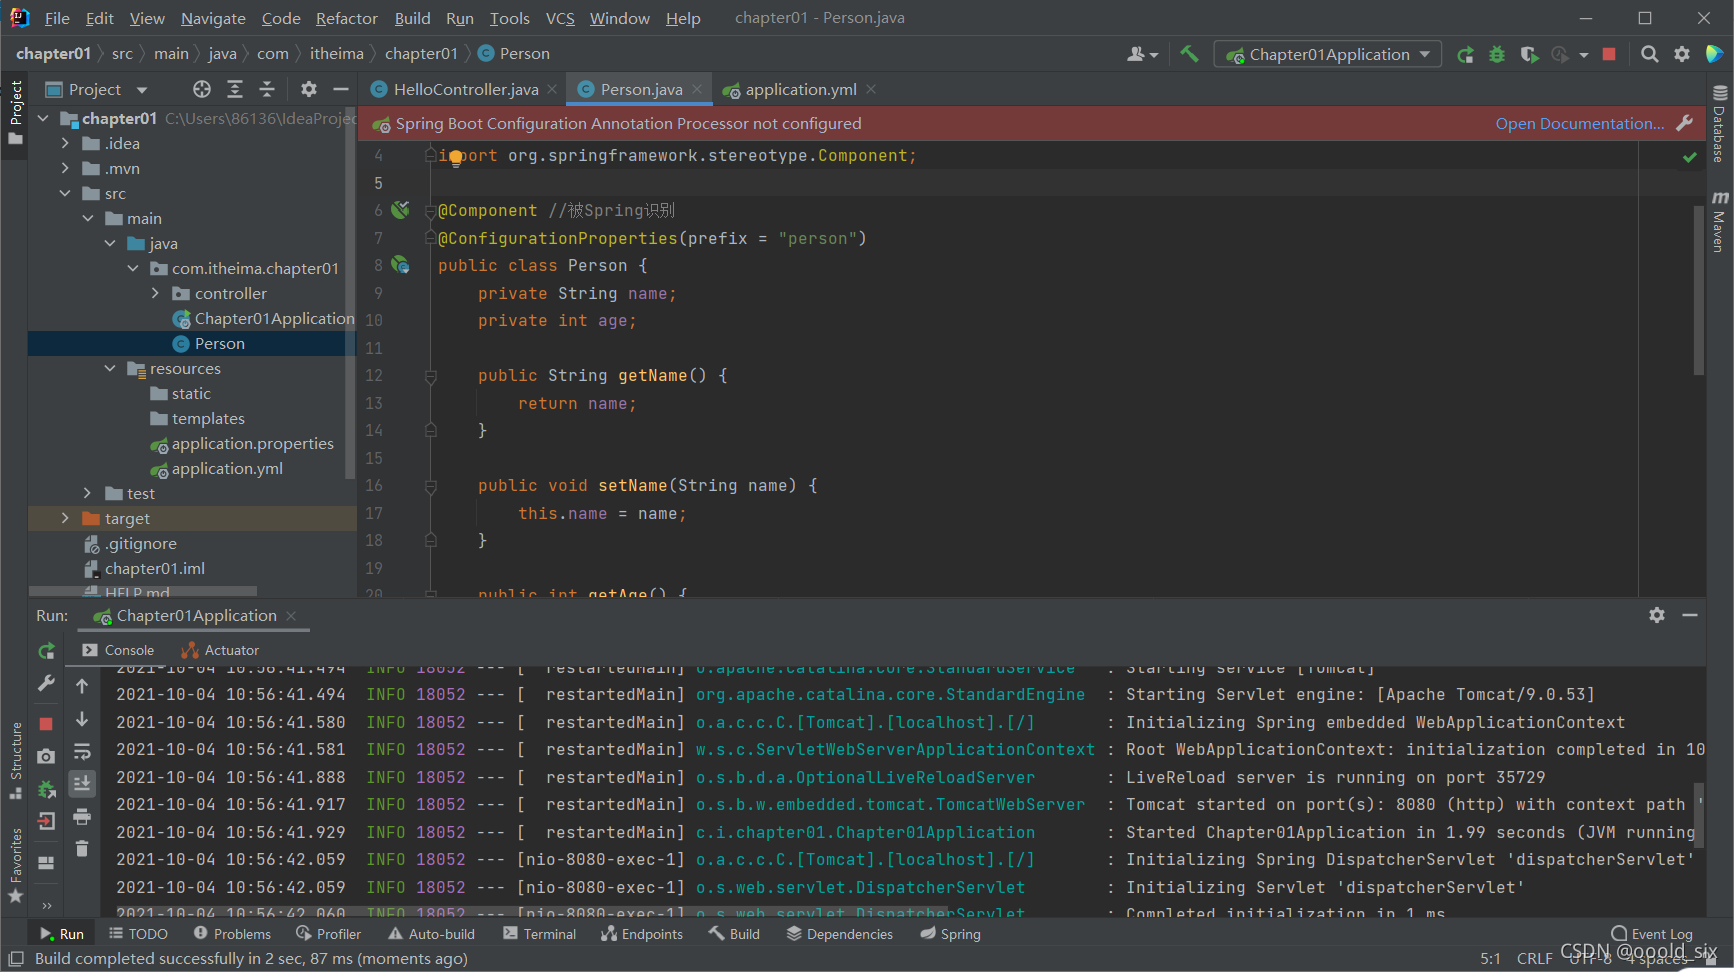This screenshot has width=1734, height=972.
Task: Hide the Project panel with minus icon
Action: [x=341, y=89]
